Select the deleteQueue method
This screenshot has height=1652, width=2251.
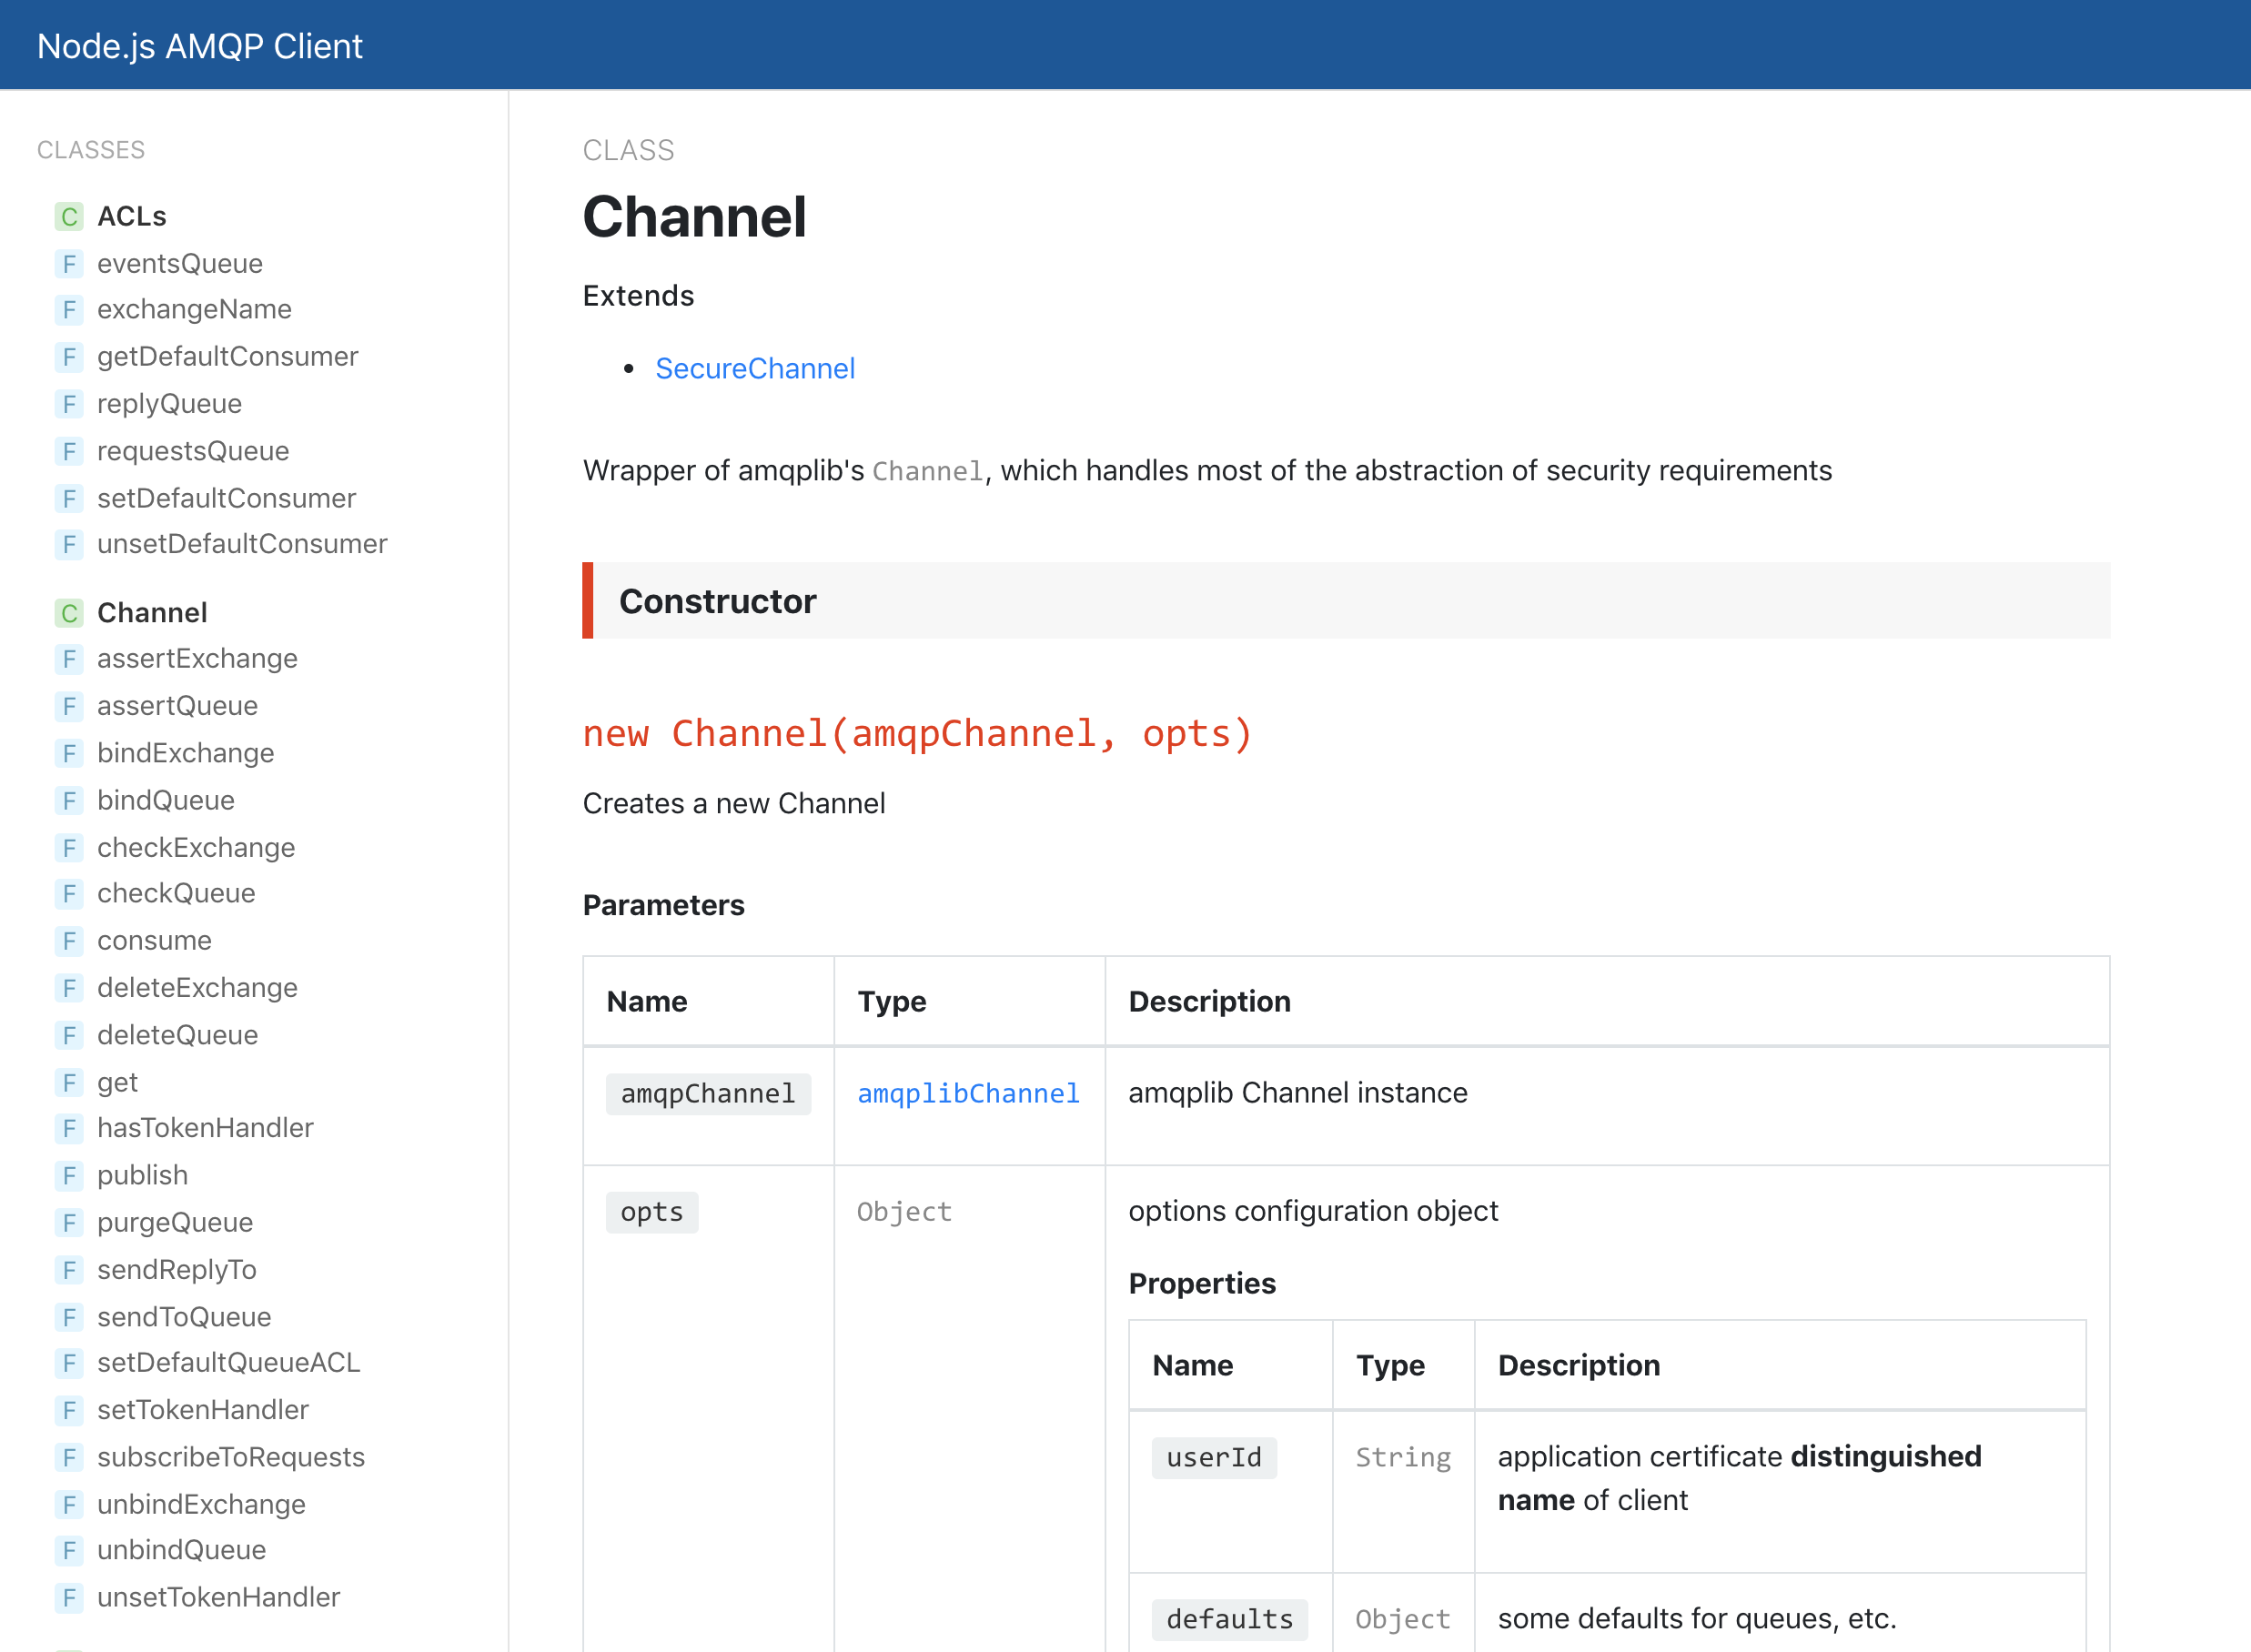pos(177,1035)
